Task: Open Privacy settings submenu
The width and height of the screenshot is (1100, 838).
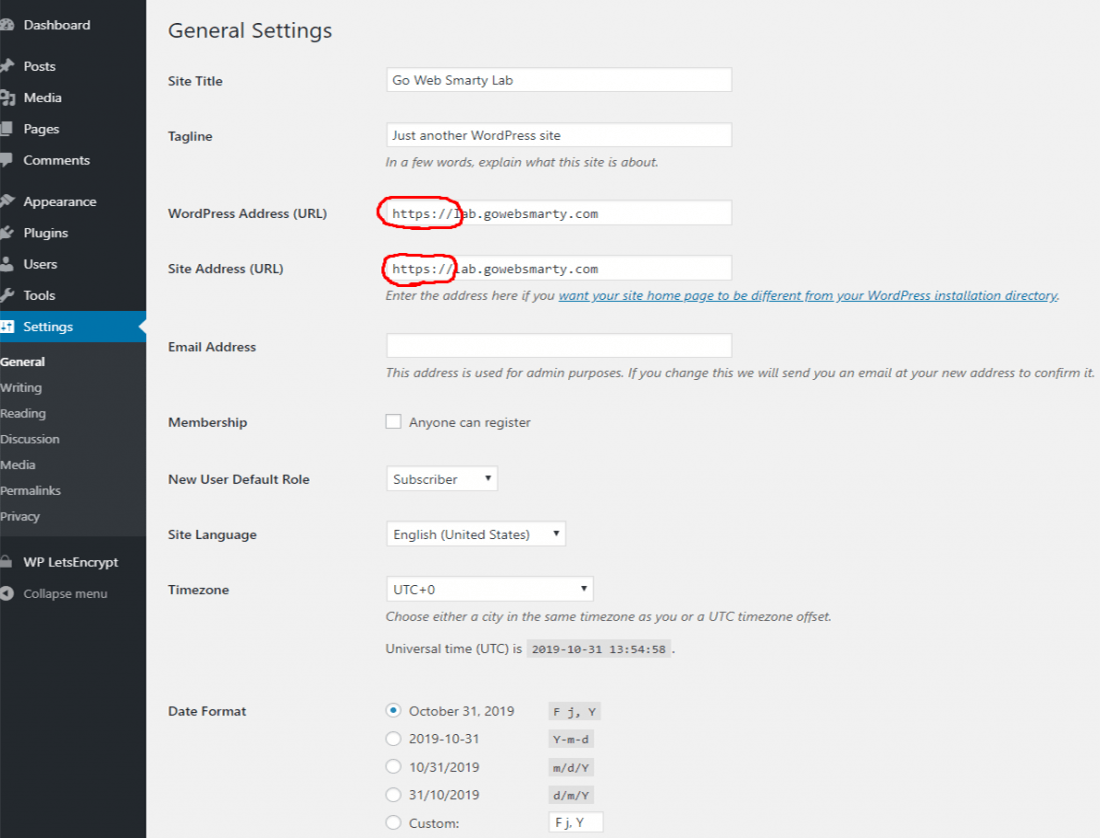Action: [x=20, y=517]
